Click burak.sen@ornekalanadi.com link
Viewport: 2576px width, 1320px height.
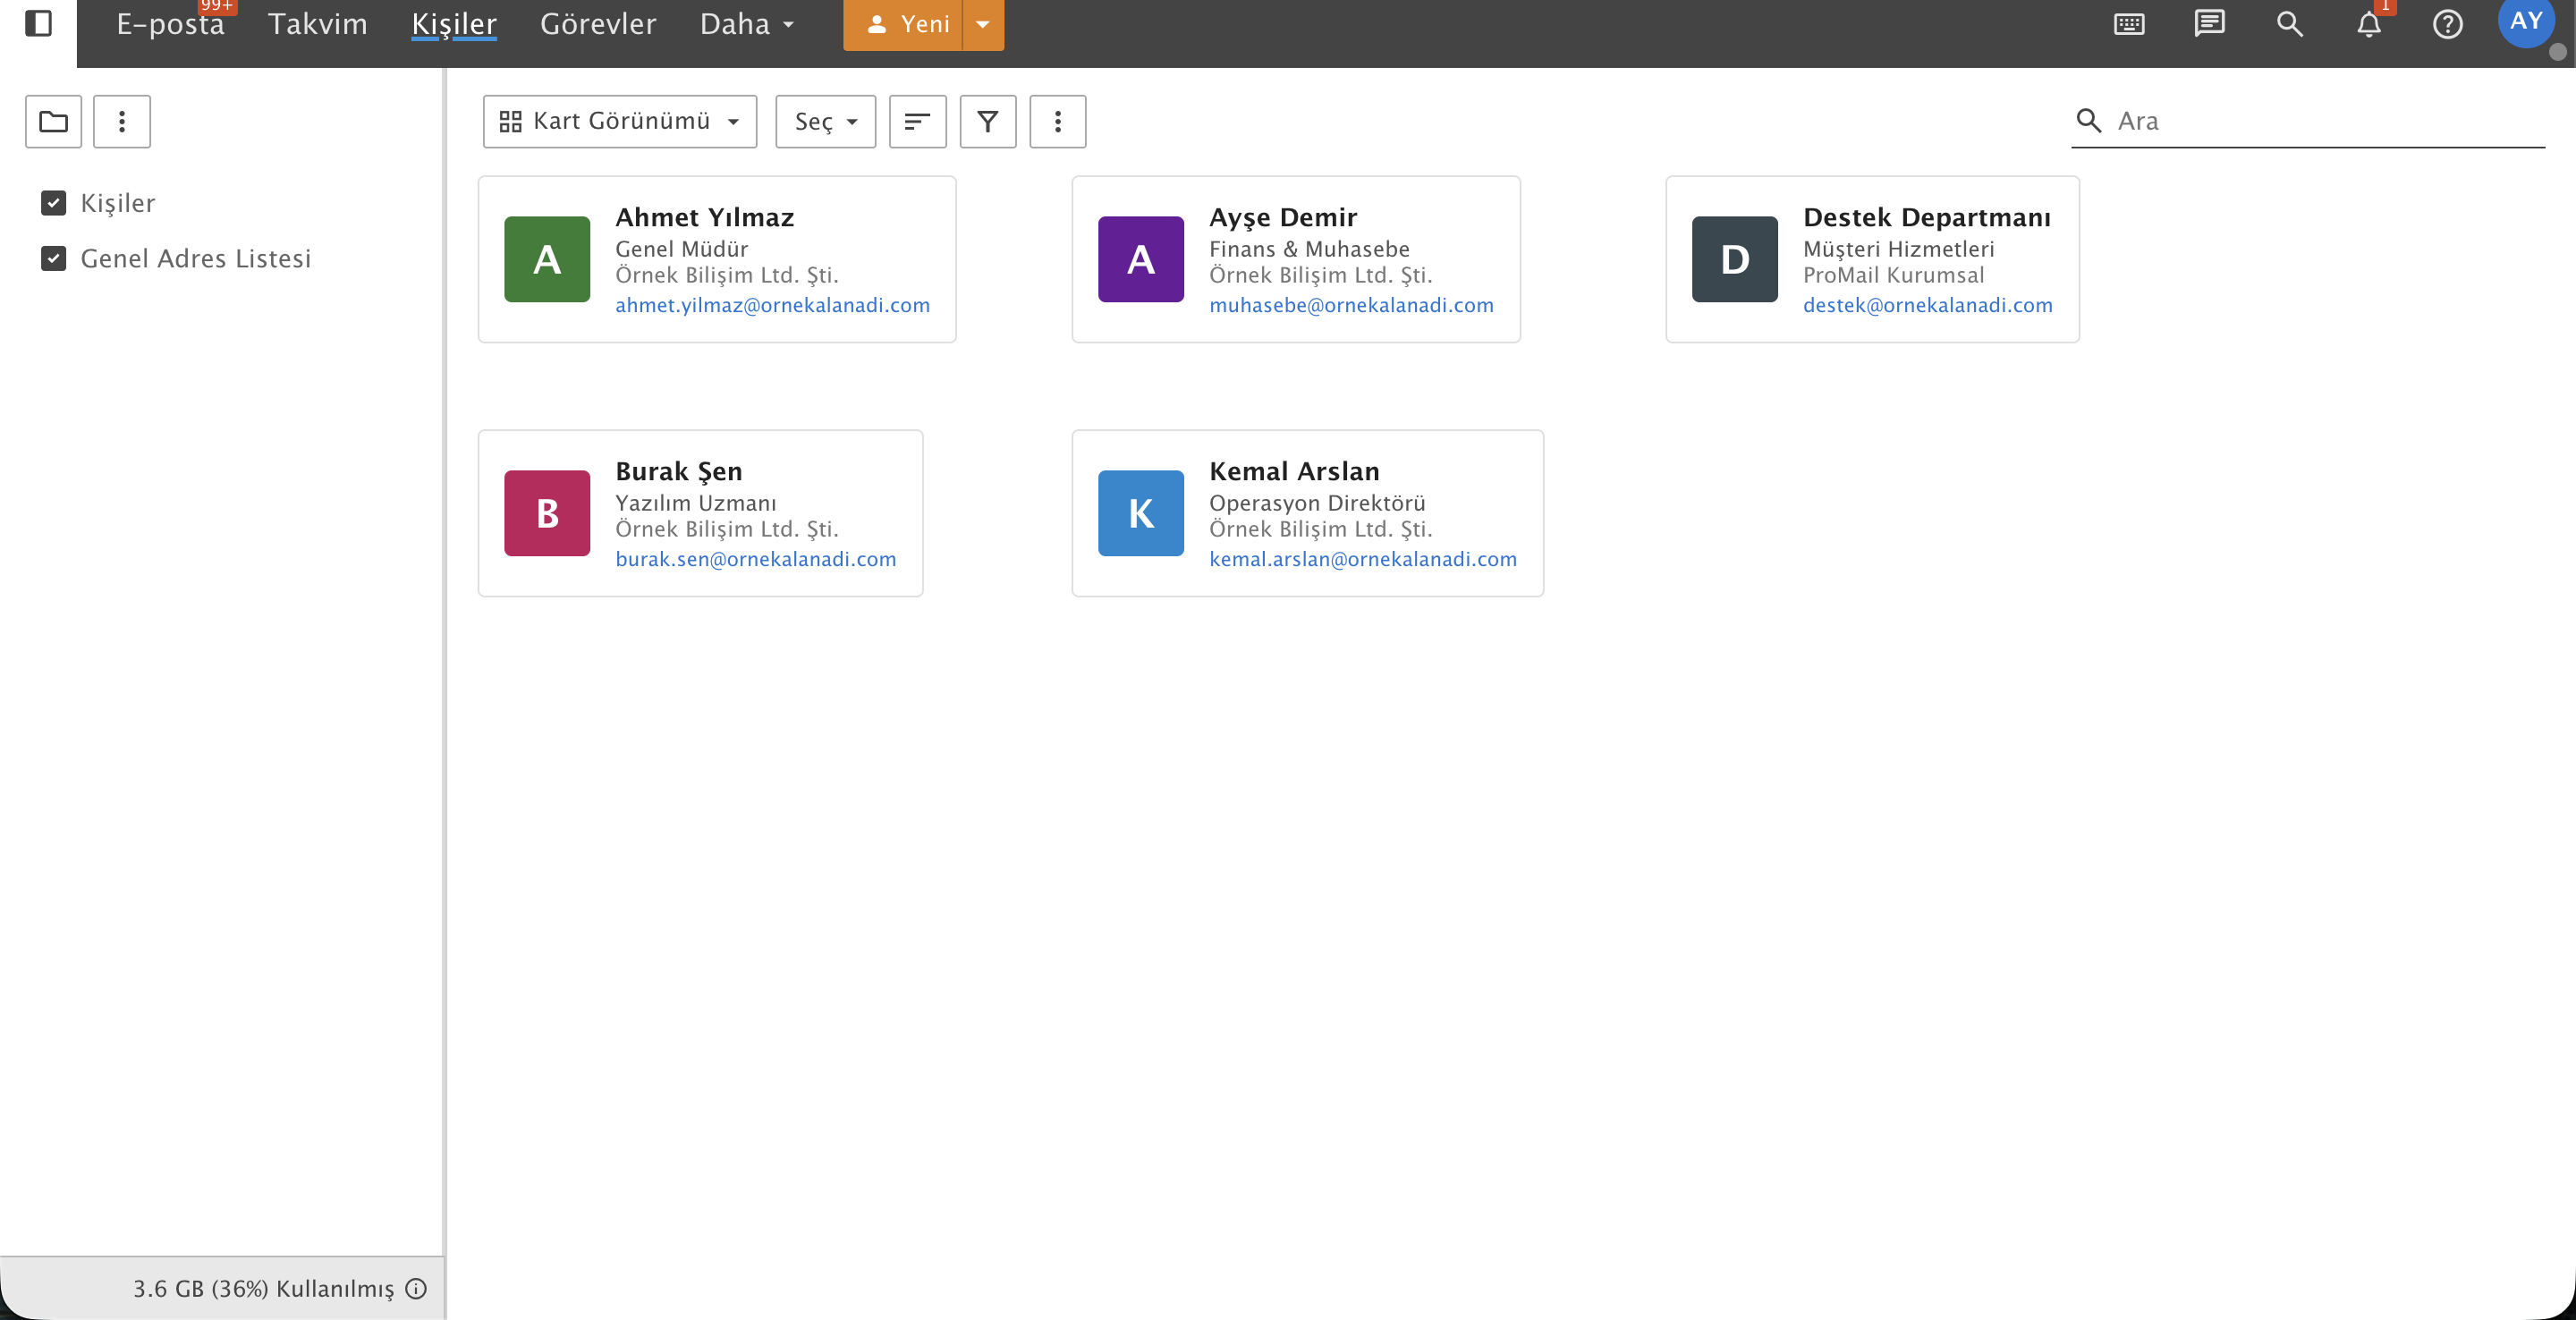coord(756,559)
